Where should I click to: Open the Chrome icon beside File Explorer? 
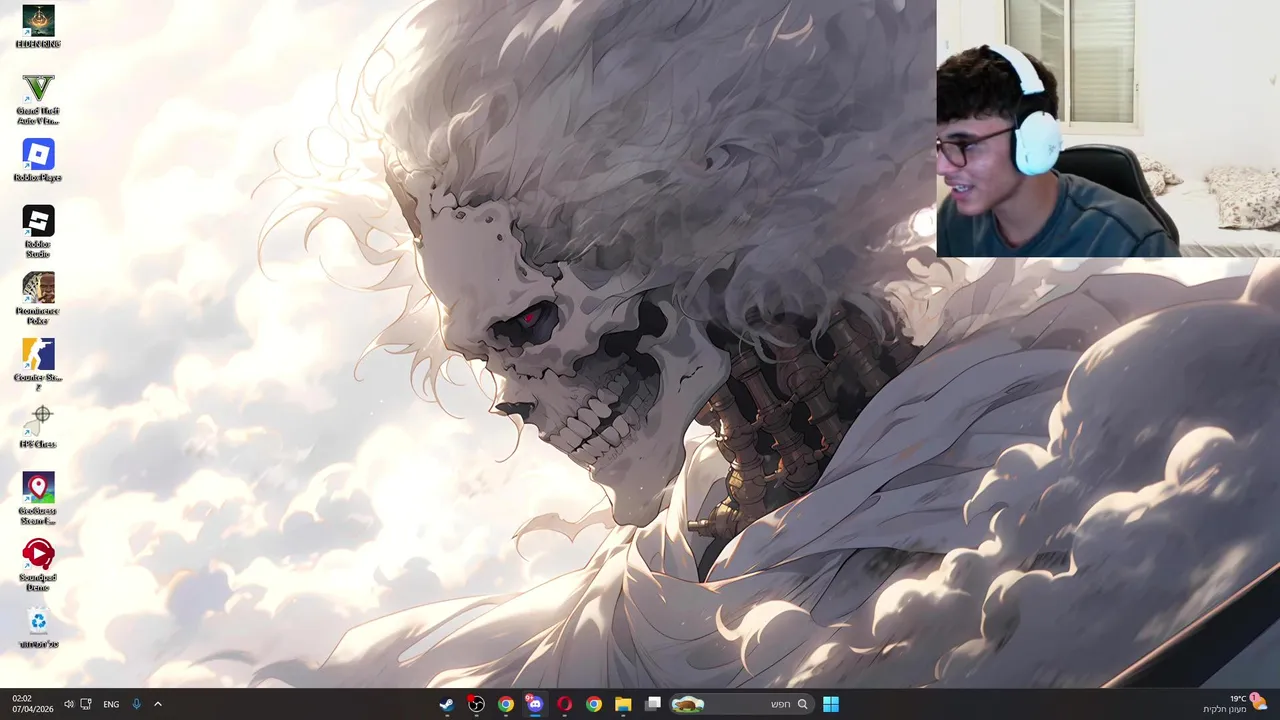tap(594, 704)
